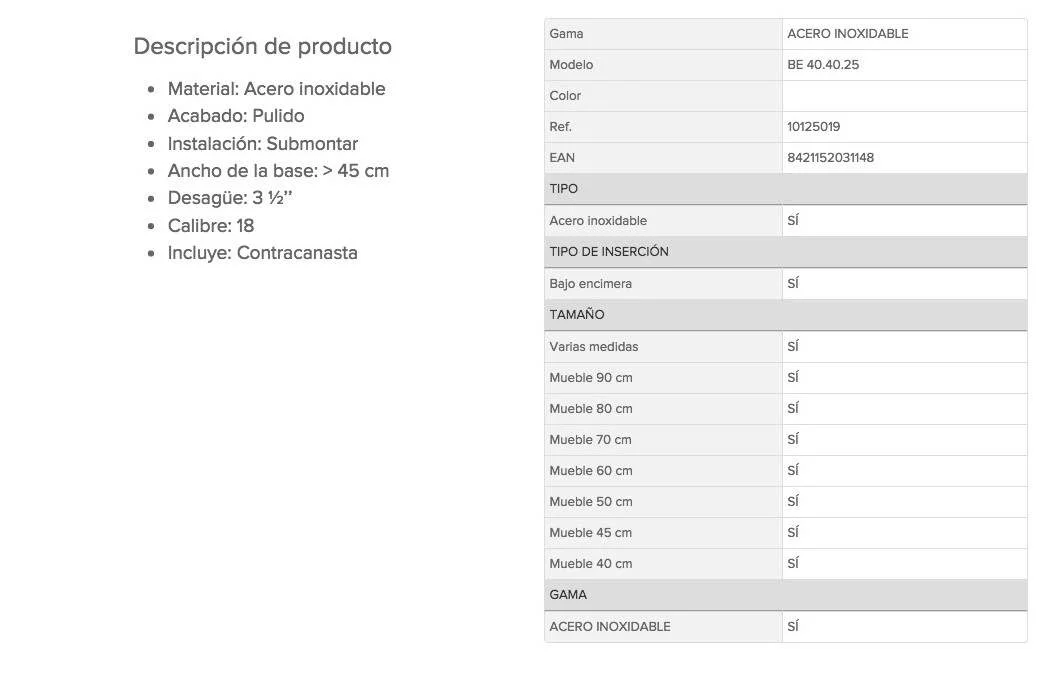Select the Ref. number 10125019

(x=813, y=127)
